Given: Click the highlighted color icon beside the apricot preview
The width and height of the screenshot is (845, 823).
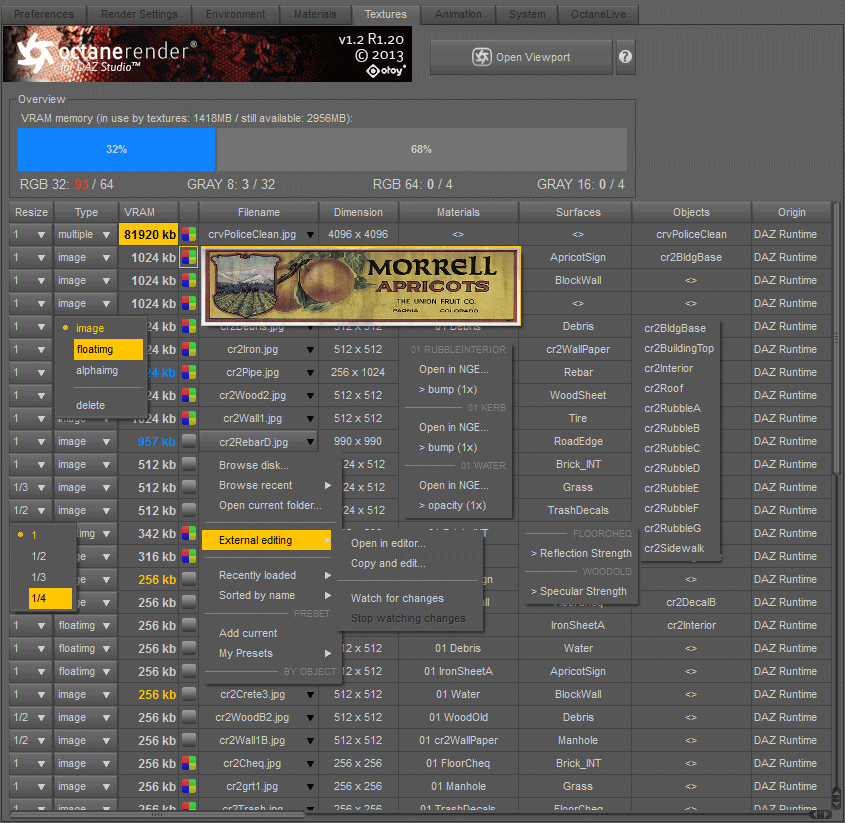Looking at the screenshot, I should pyautogui.click(x=189, y=258).
